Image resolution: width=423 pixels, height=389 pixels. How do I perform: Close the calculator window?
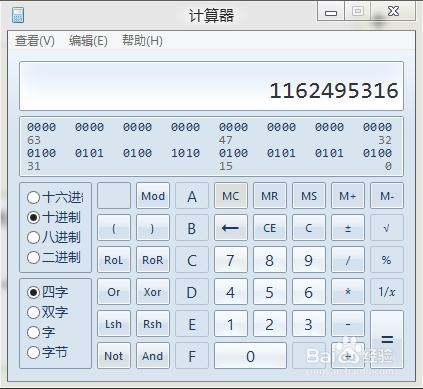[x=393, y=12]
